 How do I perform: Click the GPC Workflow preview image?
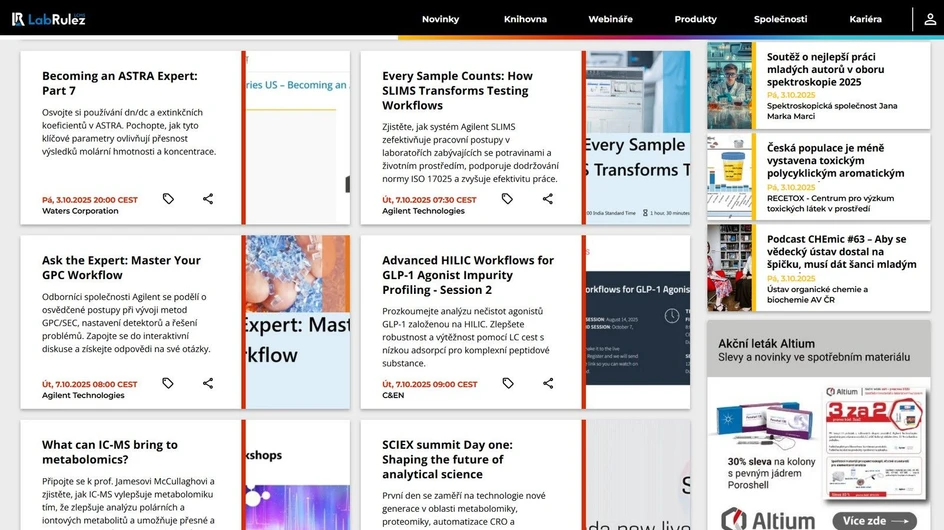pos(297,322)
